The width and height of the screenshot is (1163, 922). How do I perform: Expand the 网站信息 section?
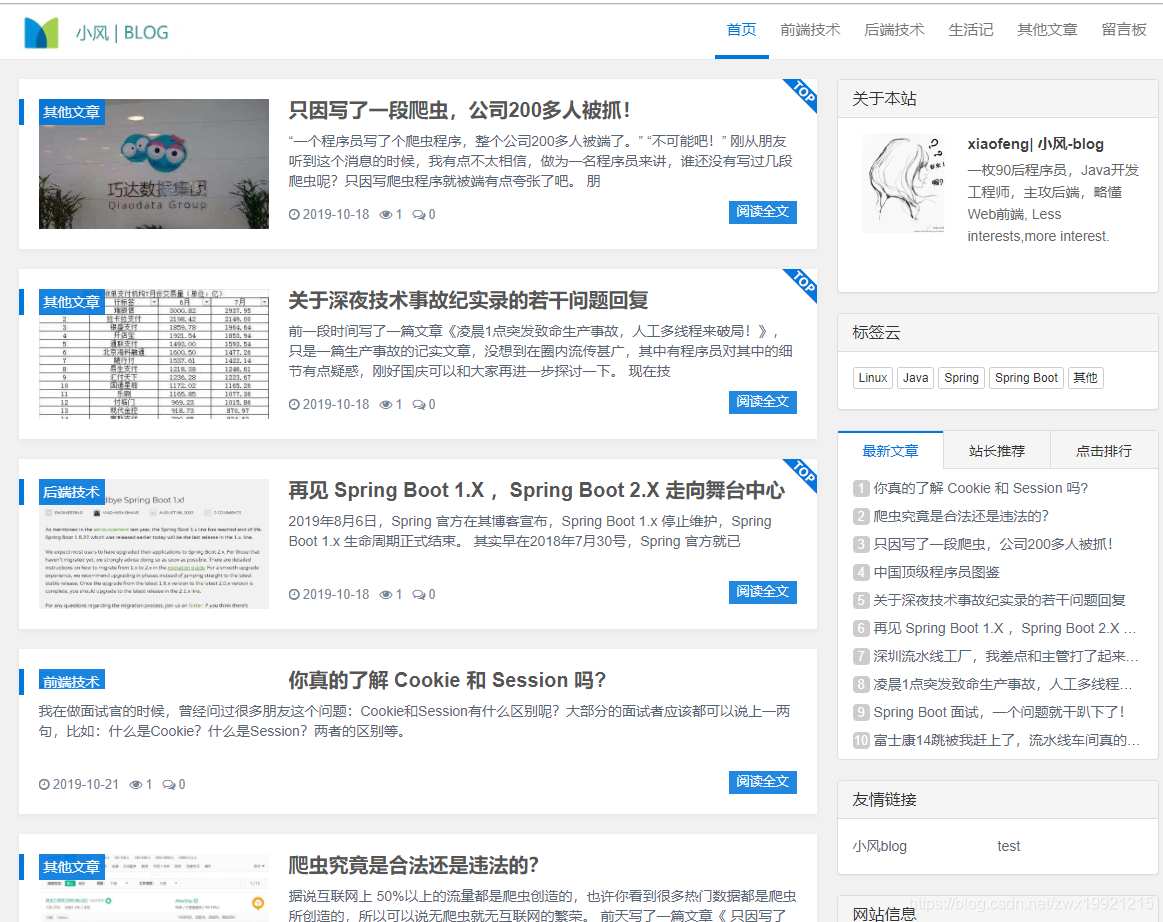pos(884,913)
